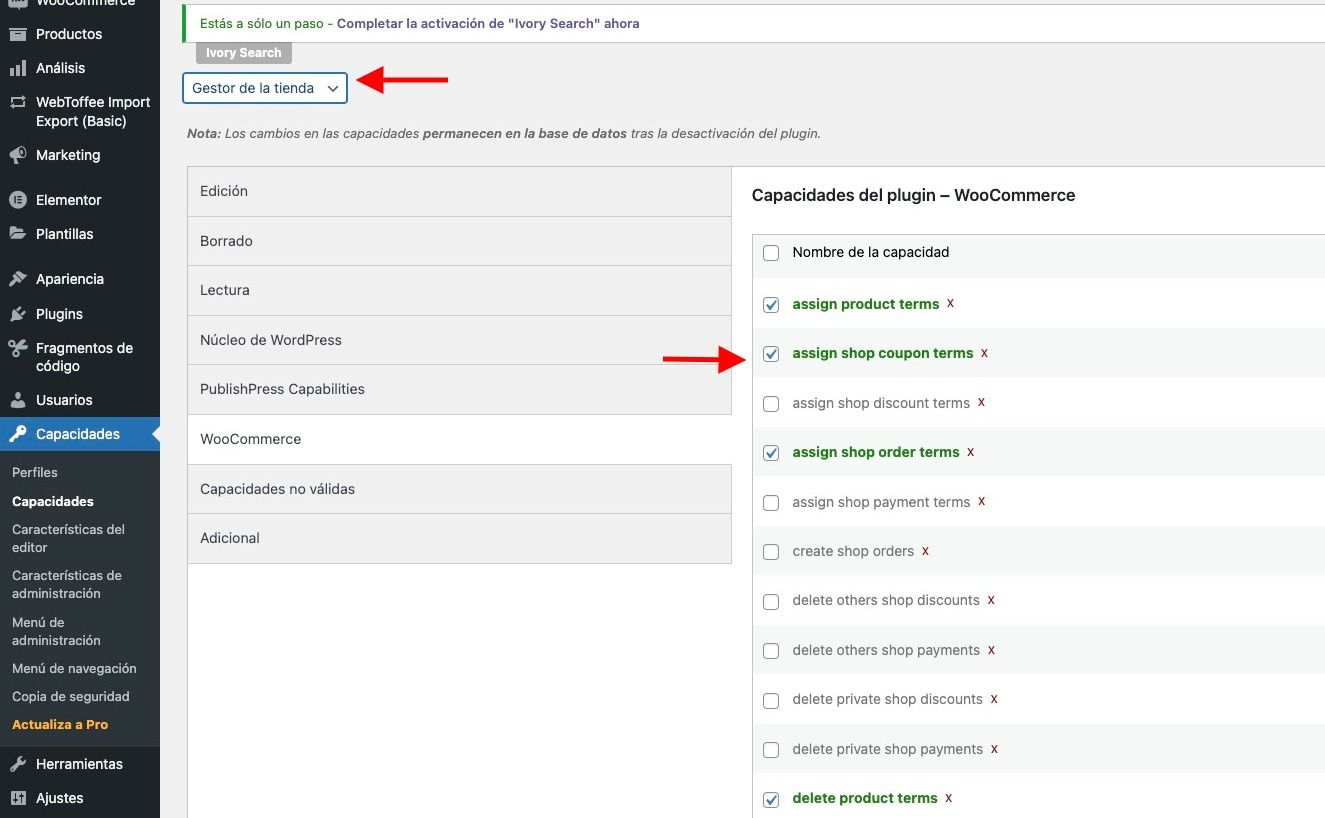Enable assign shop payment terms checkbox

771,503
